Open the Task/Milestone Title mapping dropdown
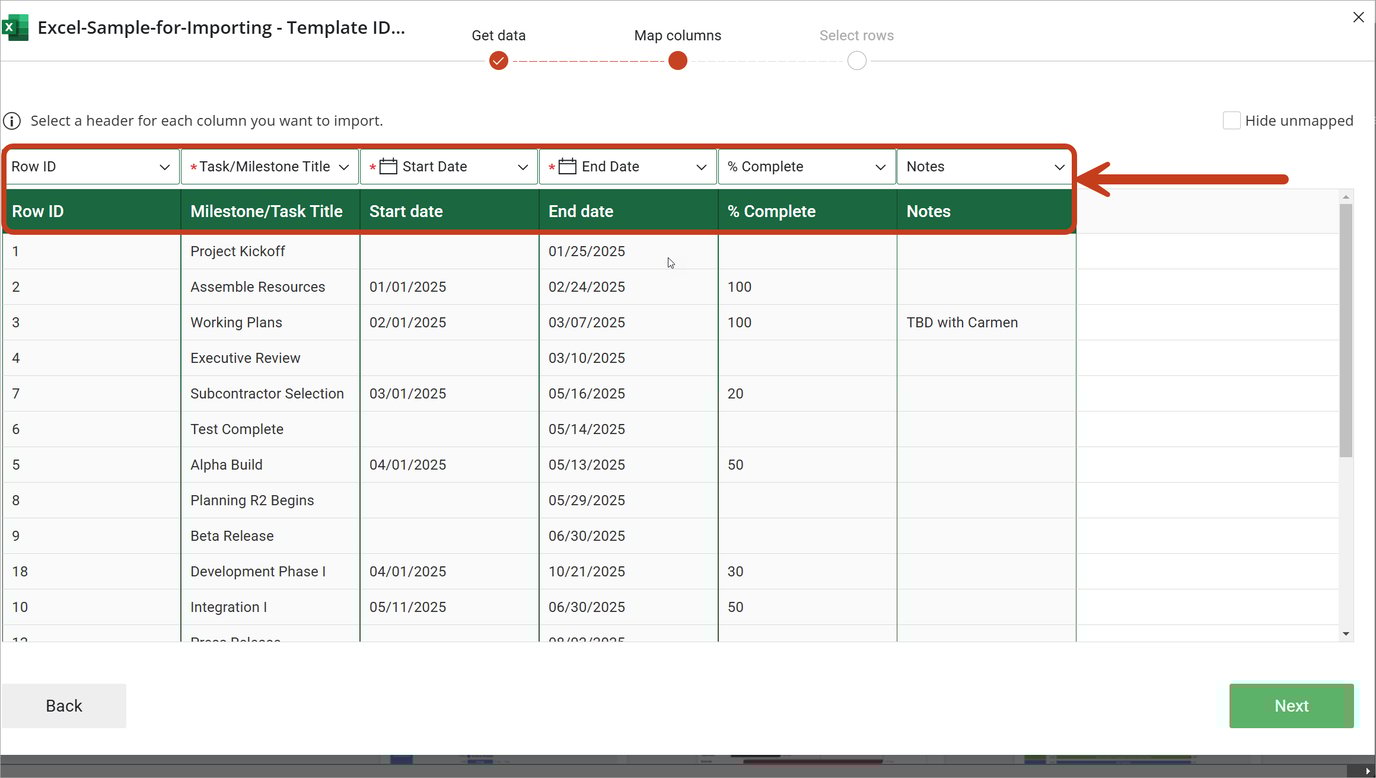 pyautogui.click(x=344, y=166)
